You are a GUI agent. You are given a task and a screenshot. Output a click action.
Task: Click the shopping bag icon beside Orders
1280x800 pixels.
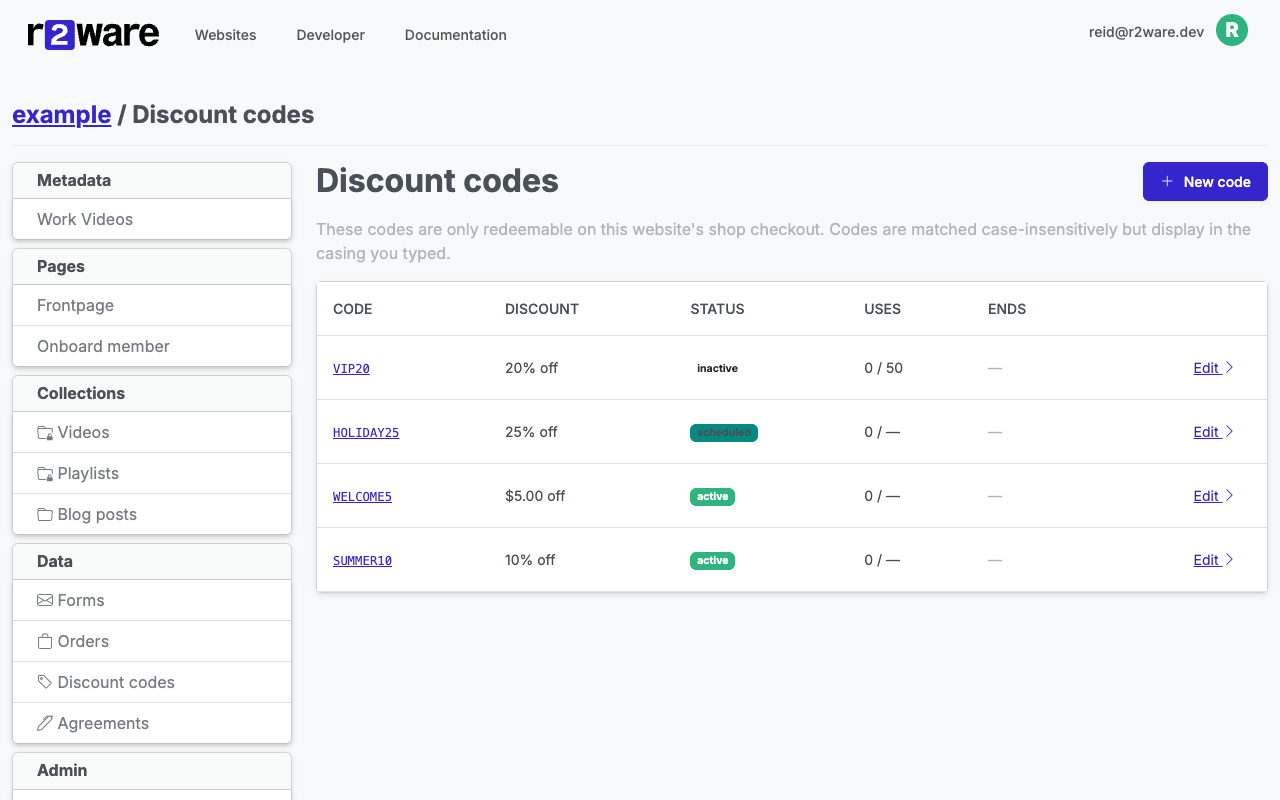(45, 642)
